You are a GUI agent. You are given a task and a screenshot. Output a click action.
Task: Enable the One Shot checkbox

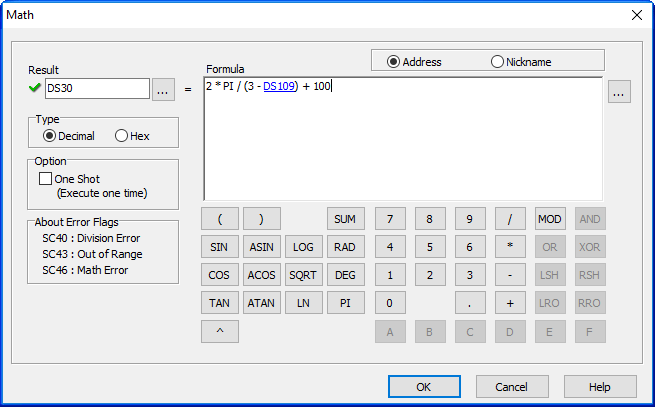(x=45, y=179)
